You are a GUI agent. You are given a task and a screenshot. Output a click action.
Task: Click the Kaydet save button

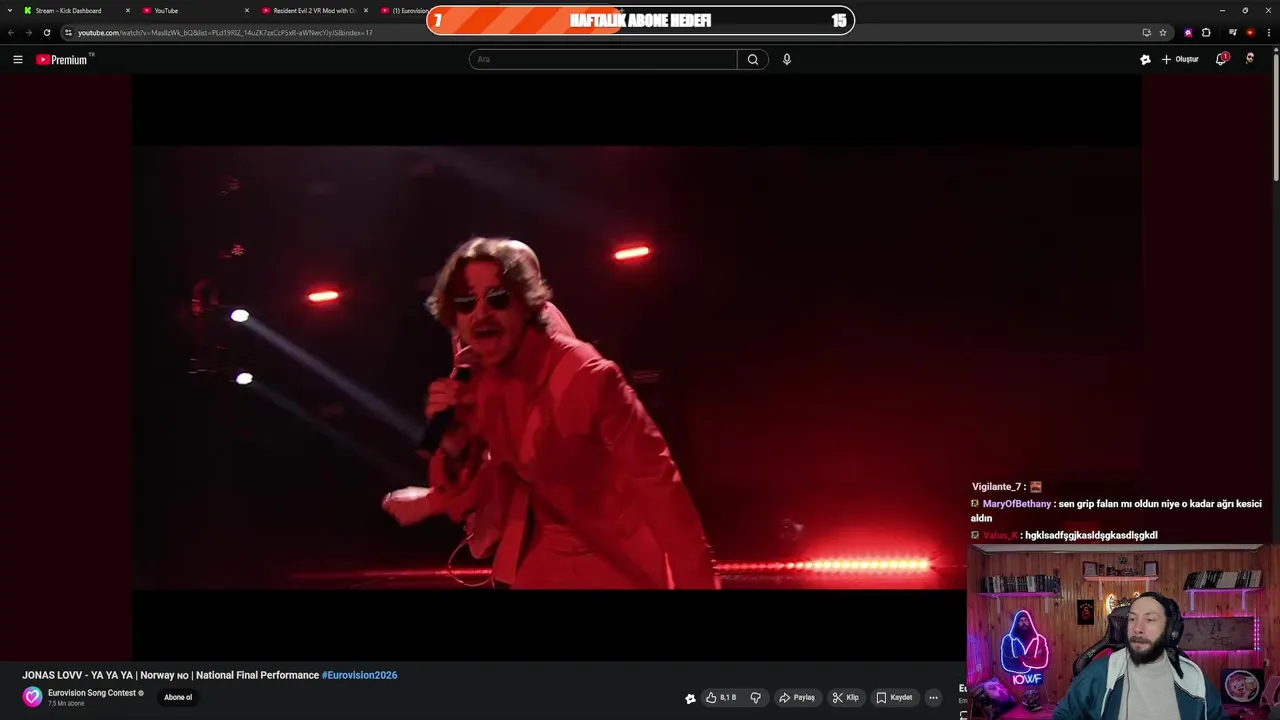click(x=894, y=698)
